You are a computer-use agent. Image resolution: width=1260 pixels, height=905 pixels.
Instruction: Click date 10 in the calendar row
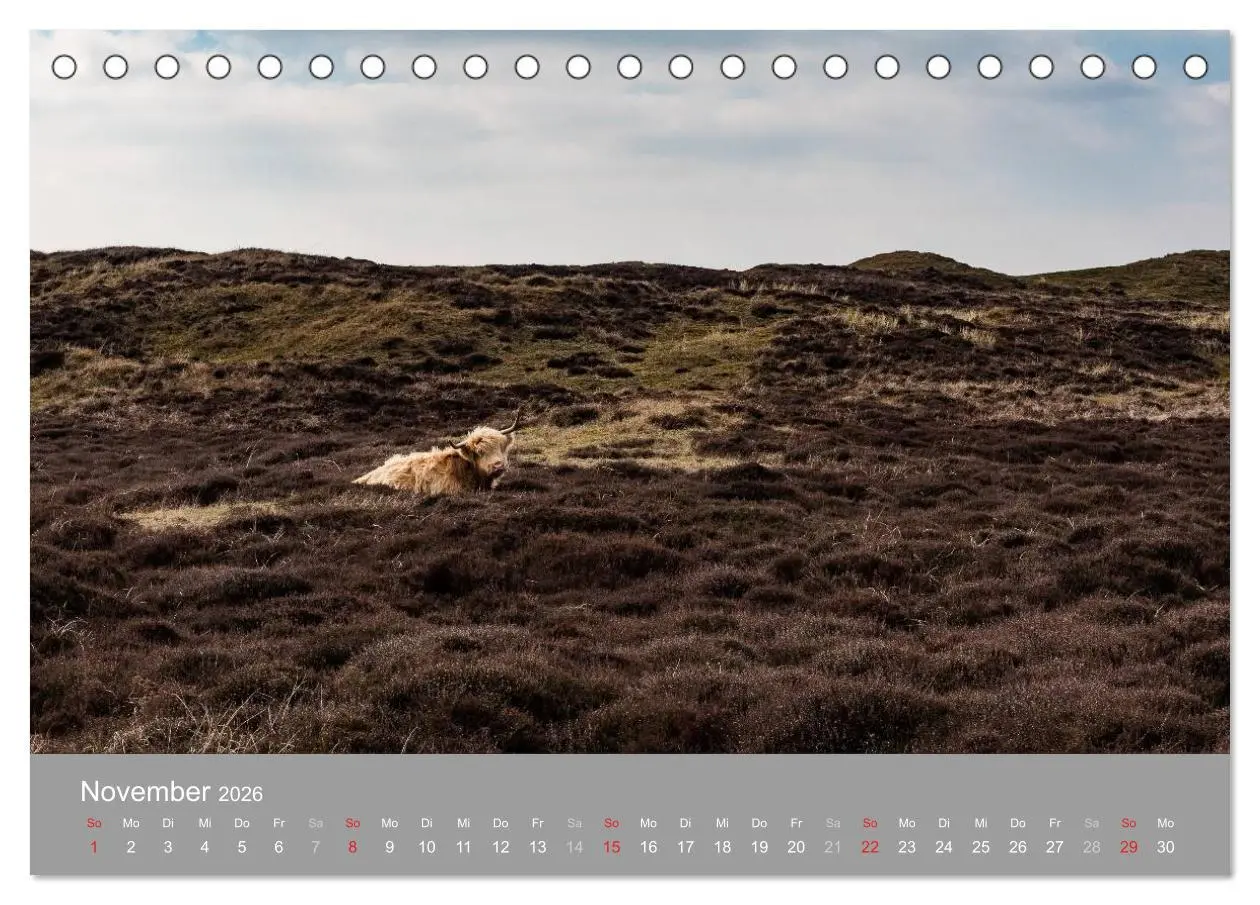[x=427, y=847]
